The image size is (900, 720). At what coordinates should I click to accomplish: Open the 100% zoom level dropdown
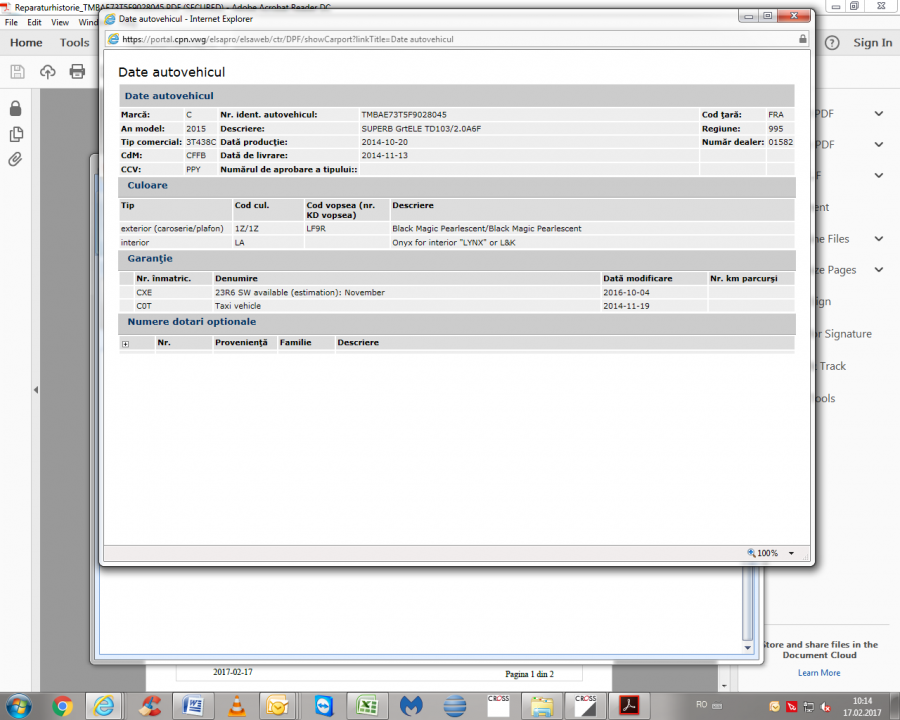point(791,553)
